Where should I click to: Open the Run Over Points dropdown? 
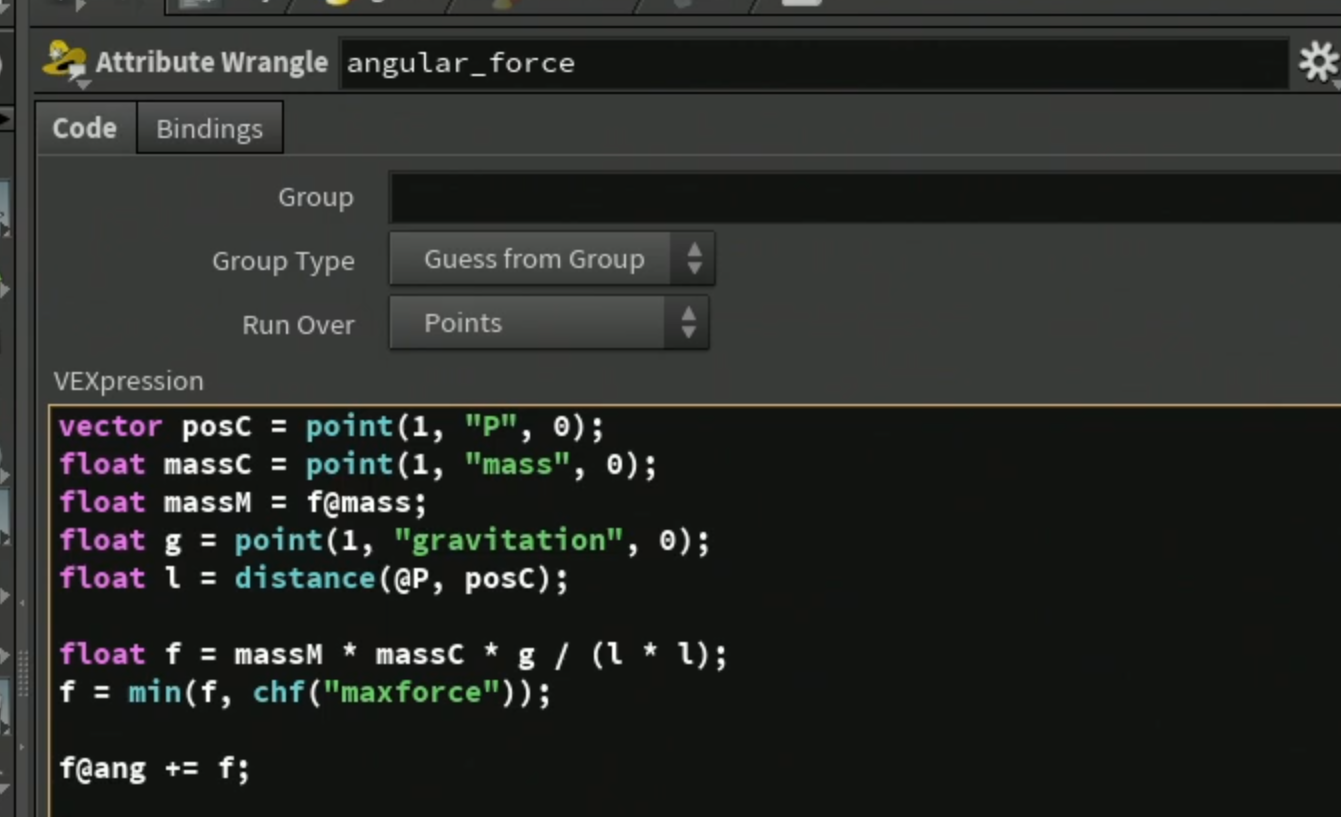549,323
